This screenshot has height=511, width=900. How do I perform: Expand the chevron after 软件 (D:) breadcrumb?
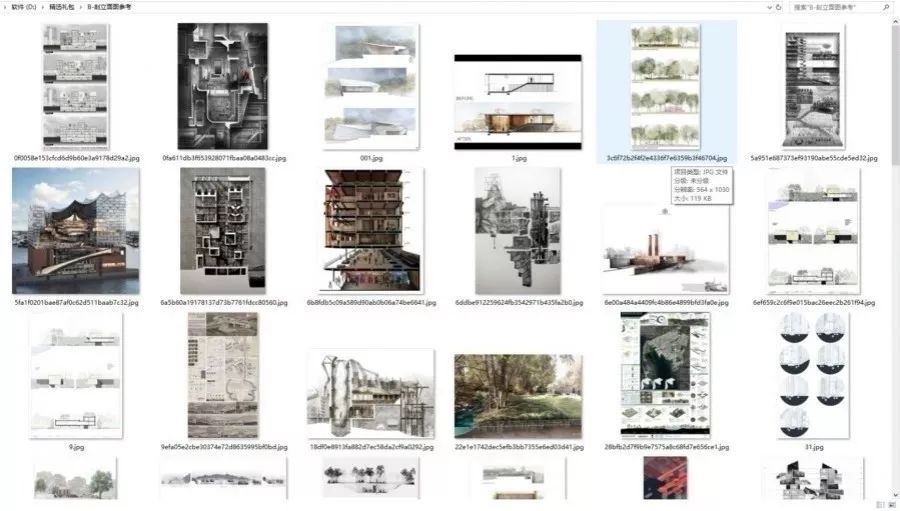42,7
